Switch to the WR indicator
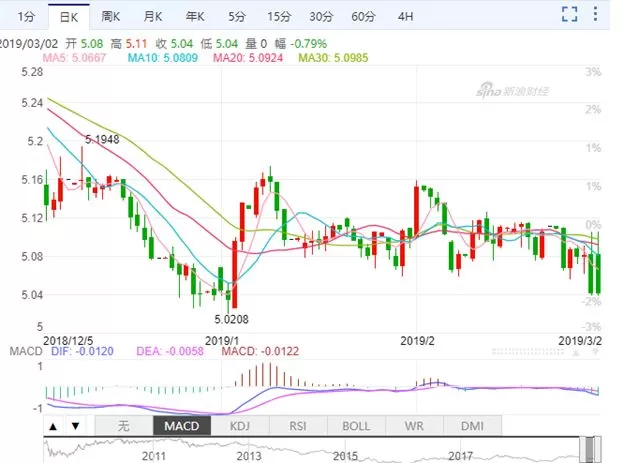Screen dimensions: 624x463 click(x=414, y=426)
